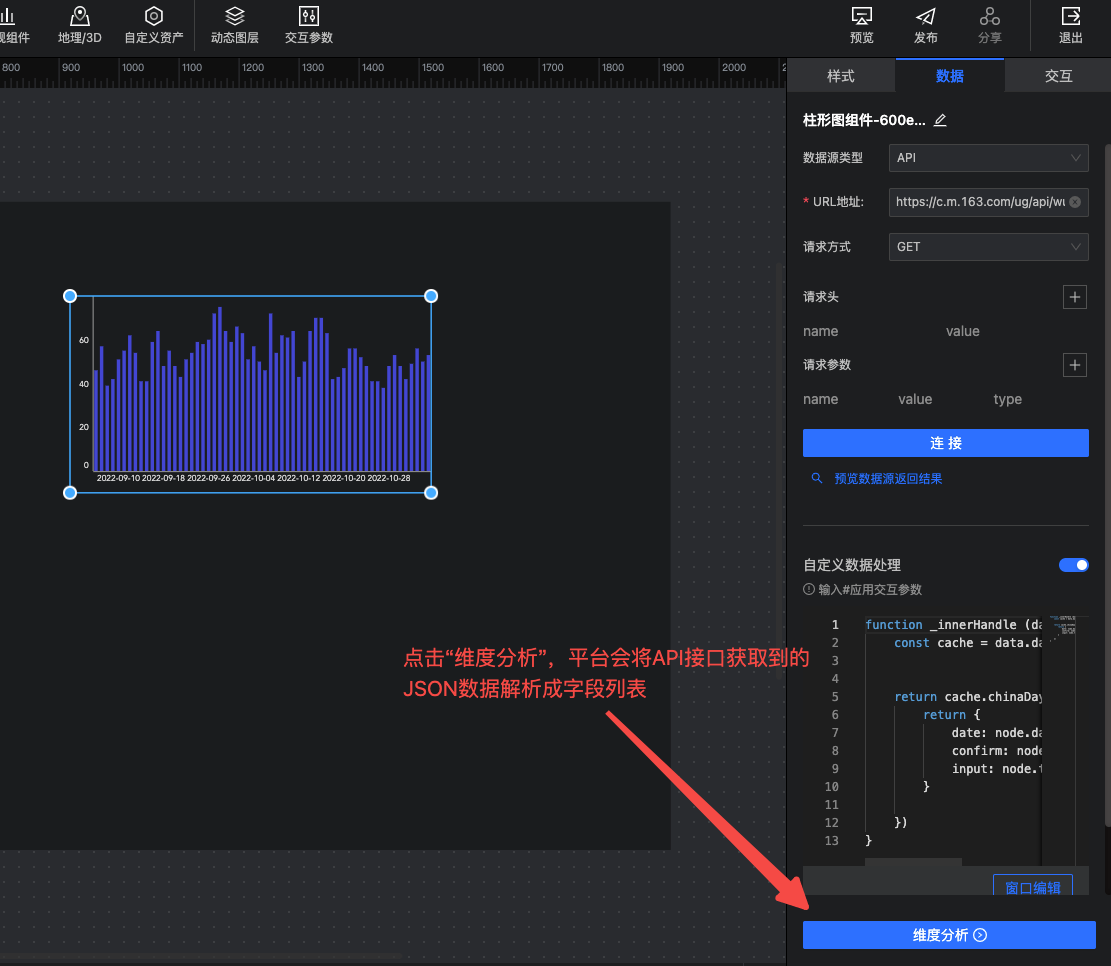The image size is (1111, 966).
Task: Switch to the 样式 tab
Action: [841, 76]
